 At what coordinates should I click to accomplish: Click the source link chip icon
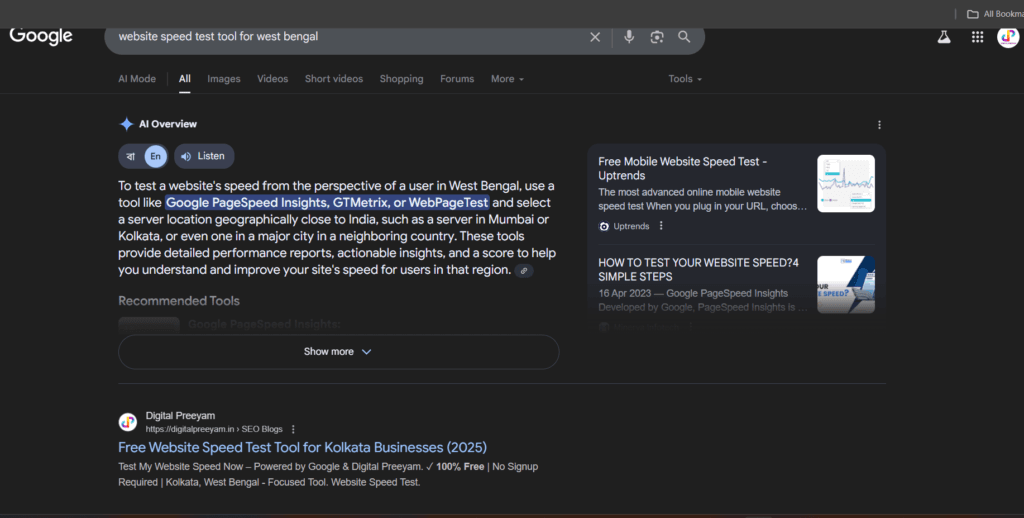(x=524, y=271)
